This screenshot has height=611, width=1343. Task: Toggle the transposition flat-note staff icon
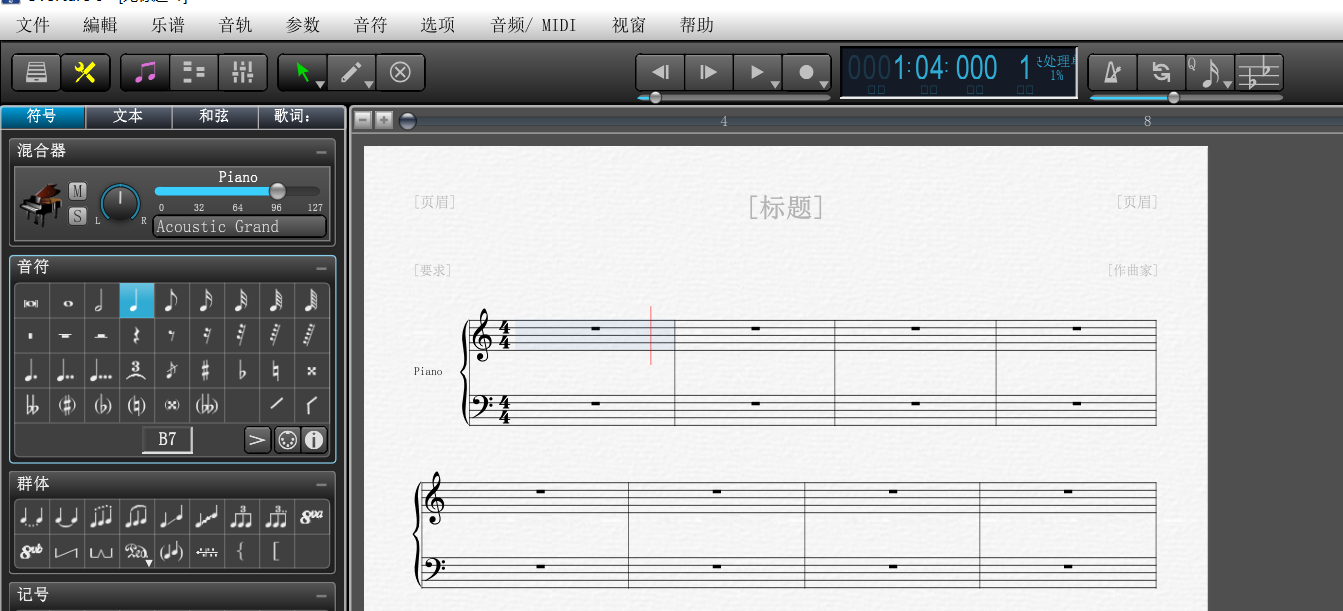point(1259,72)
